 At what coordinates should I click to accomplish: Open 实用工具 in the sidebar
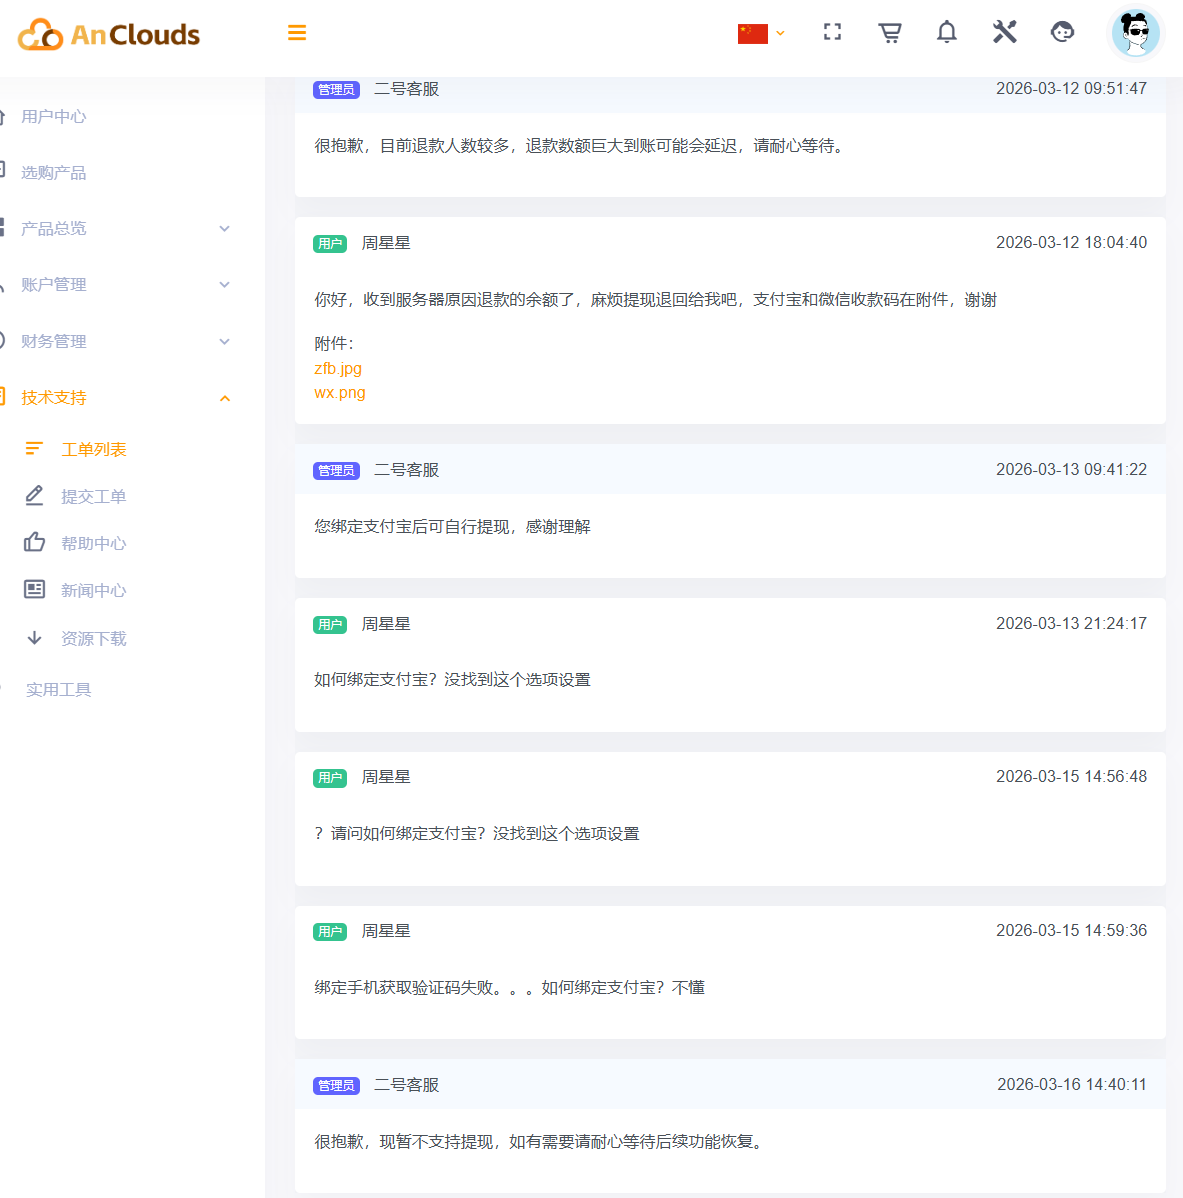tap(58, 690)
